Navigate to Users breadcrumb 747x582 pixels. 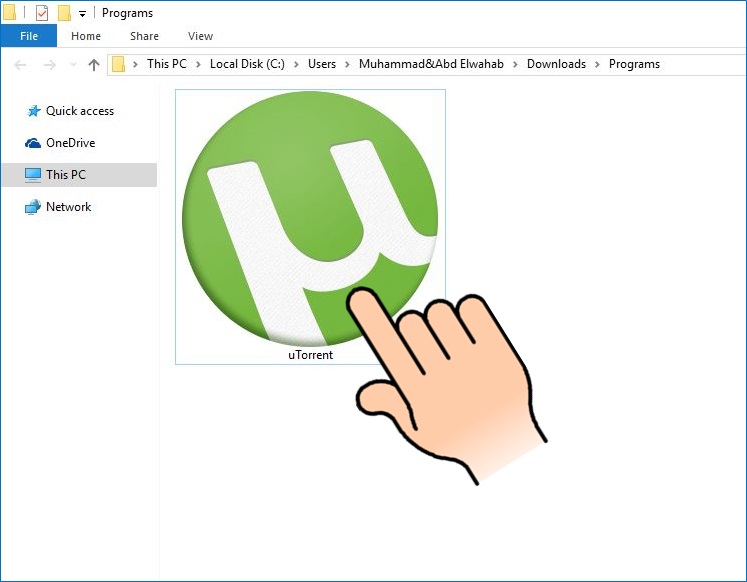point(322,64)
